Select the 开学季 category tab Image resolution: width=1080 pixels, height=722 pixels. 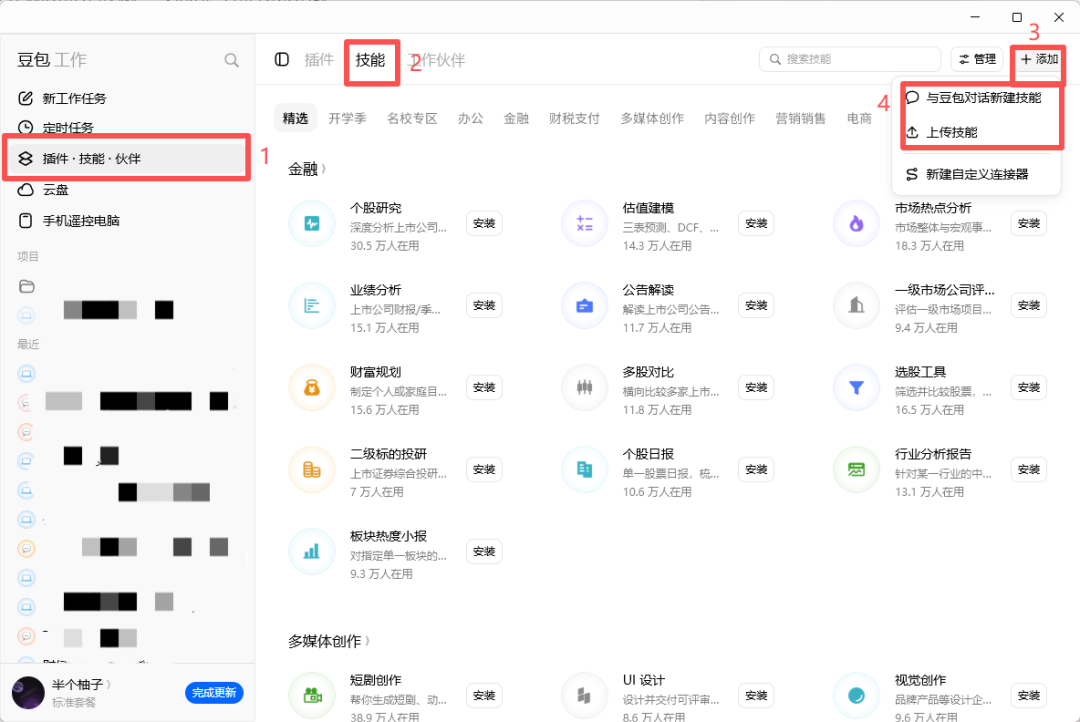(x=347, y=118)
